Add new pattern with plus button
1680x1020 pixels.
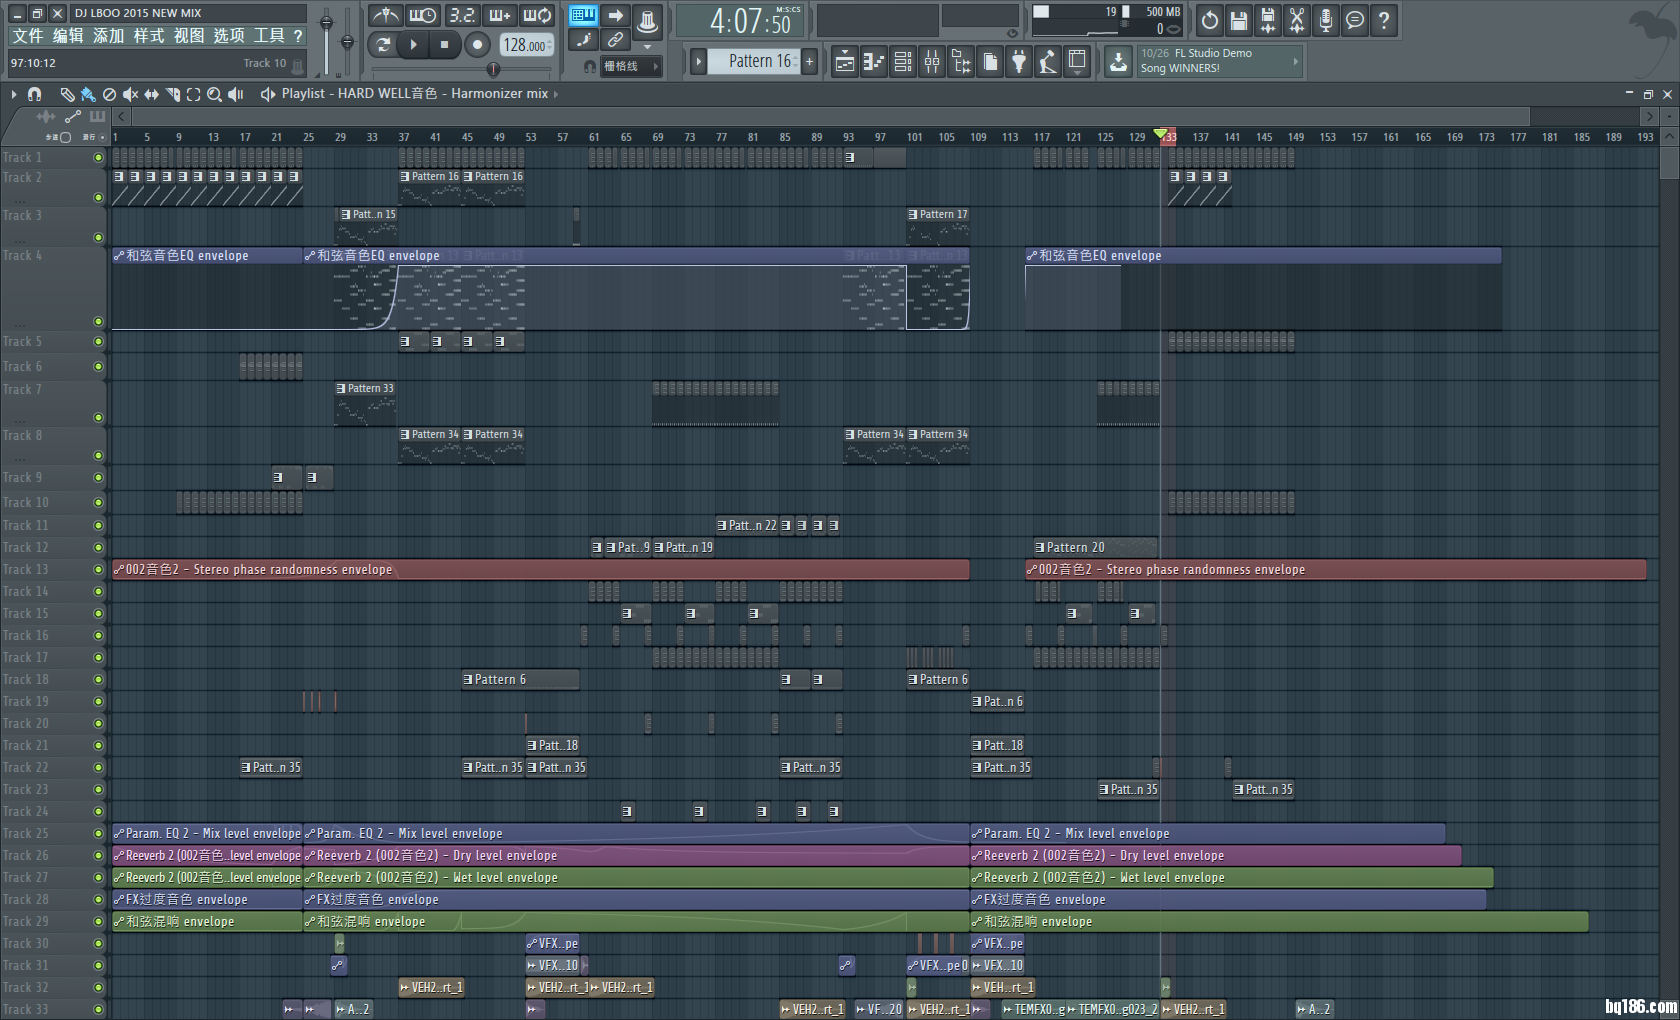[809, 61]
